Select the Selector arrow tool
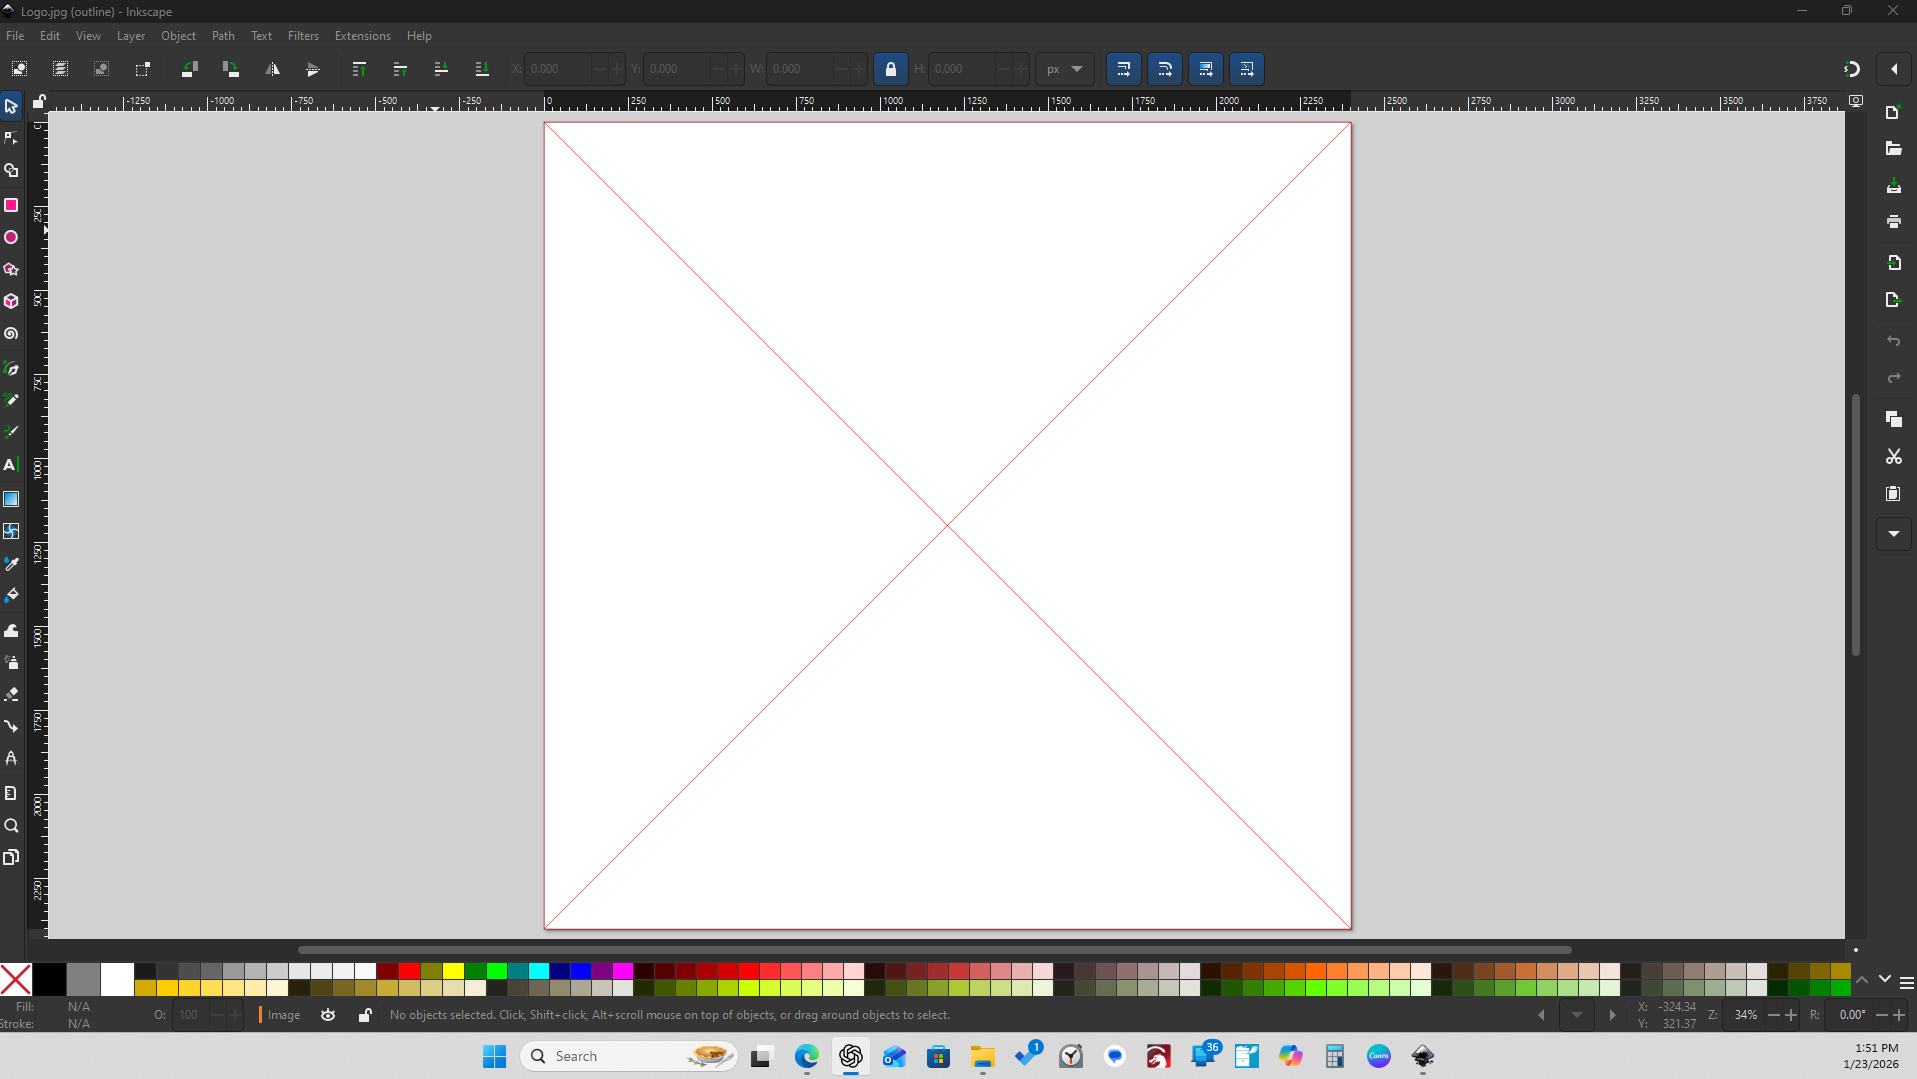 point(11,106)
